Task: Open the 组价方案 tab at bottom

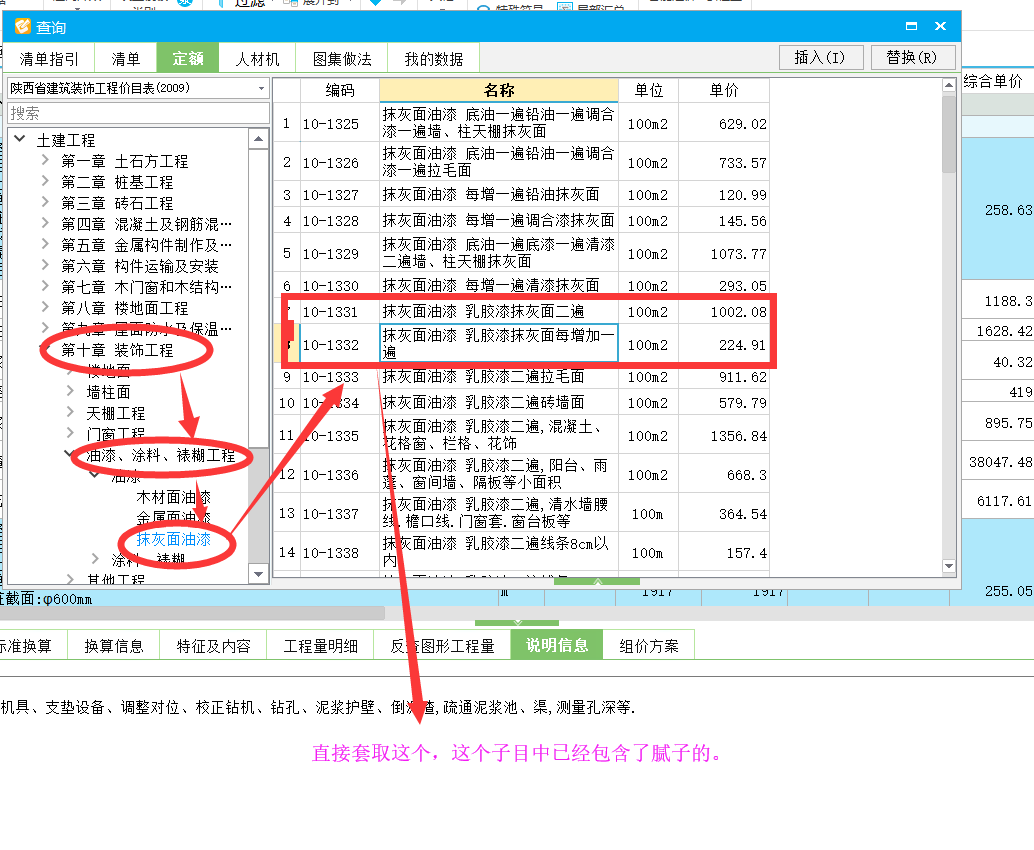Action: 651,644
